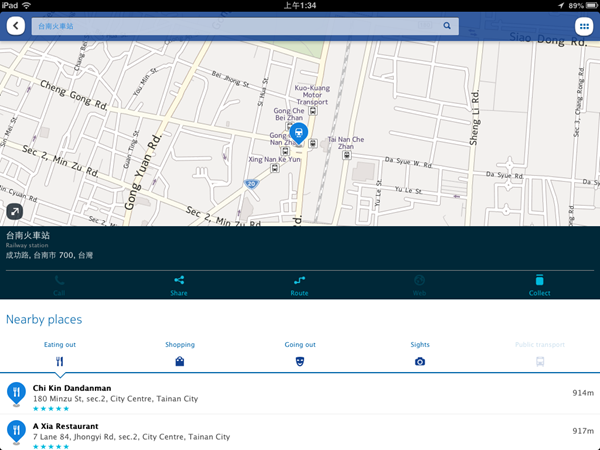Tap the battery indicator in status bar
The height and width of the screenshot is (450, 600).
(591, 5)
